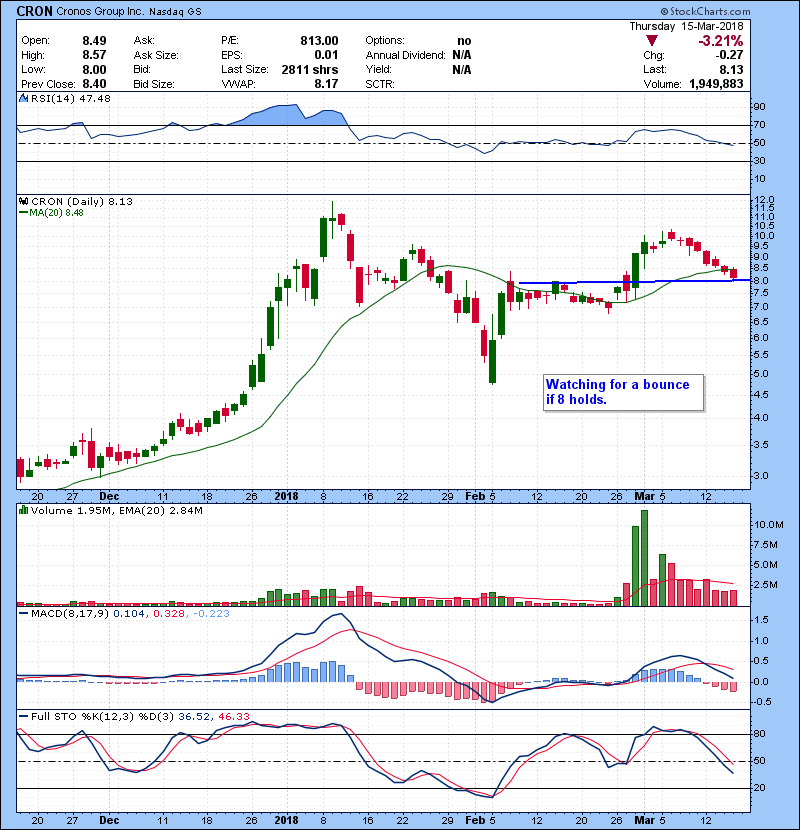Viewport: 800px width, 830px height.
Task: Click the Cronos Group Inc. company name
Action: click(100, 12)
